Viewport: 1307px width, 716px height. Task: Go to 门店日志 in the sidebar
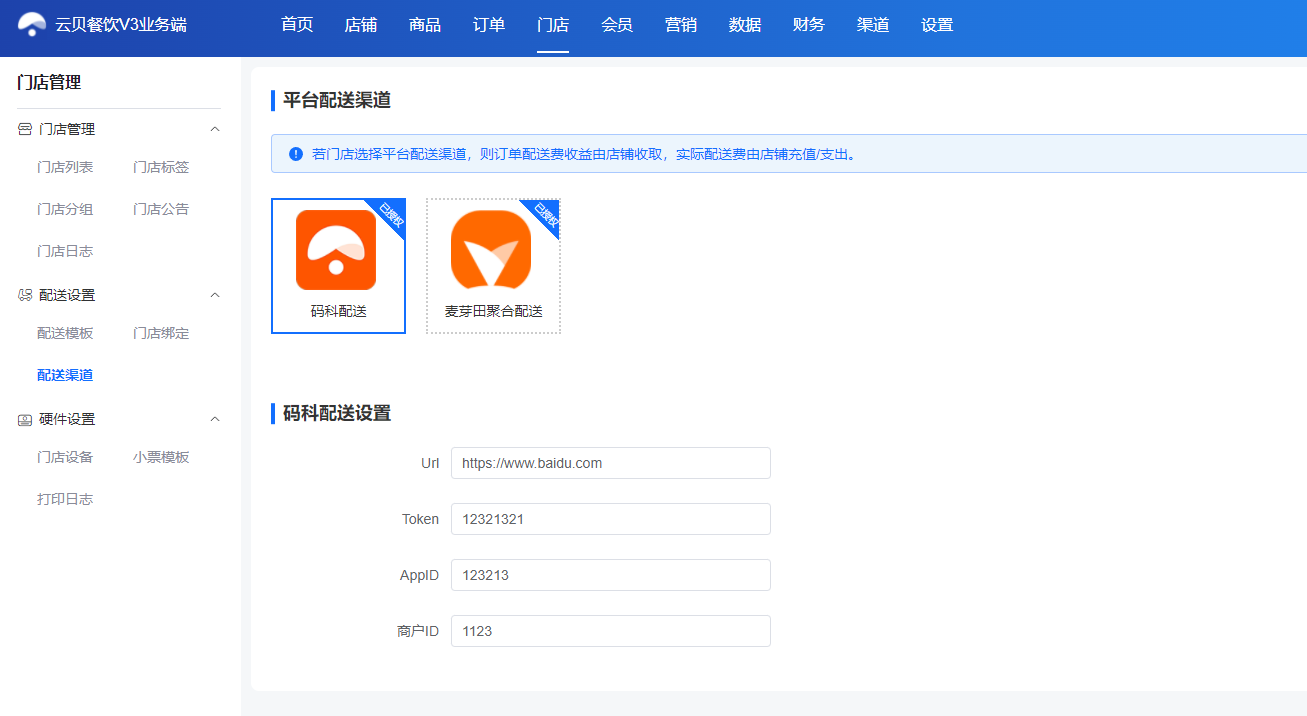pos(65,252)
